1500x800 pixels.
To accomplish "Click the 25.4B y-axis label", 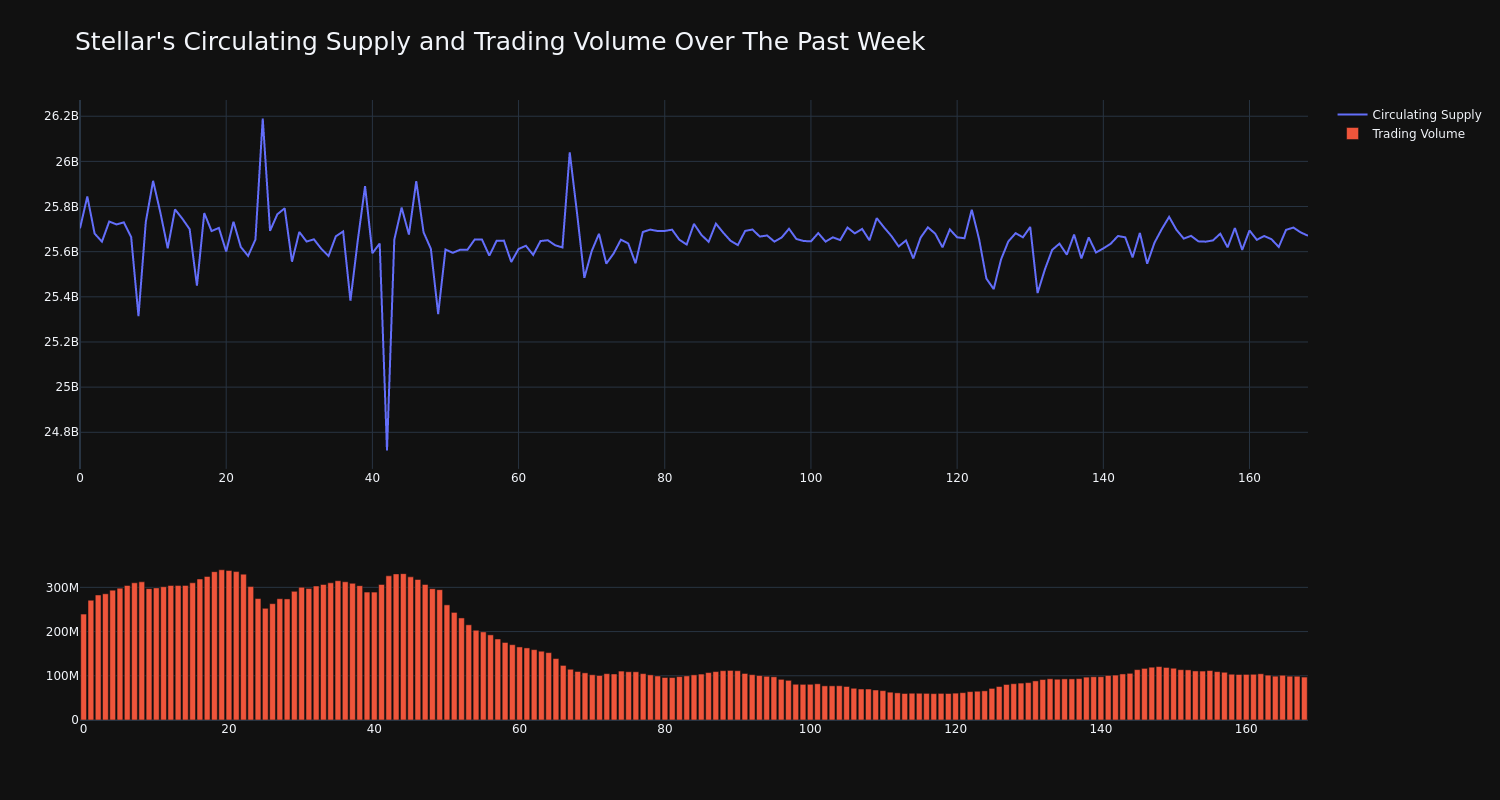I will coord(61,297).
